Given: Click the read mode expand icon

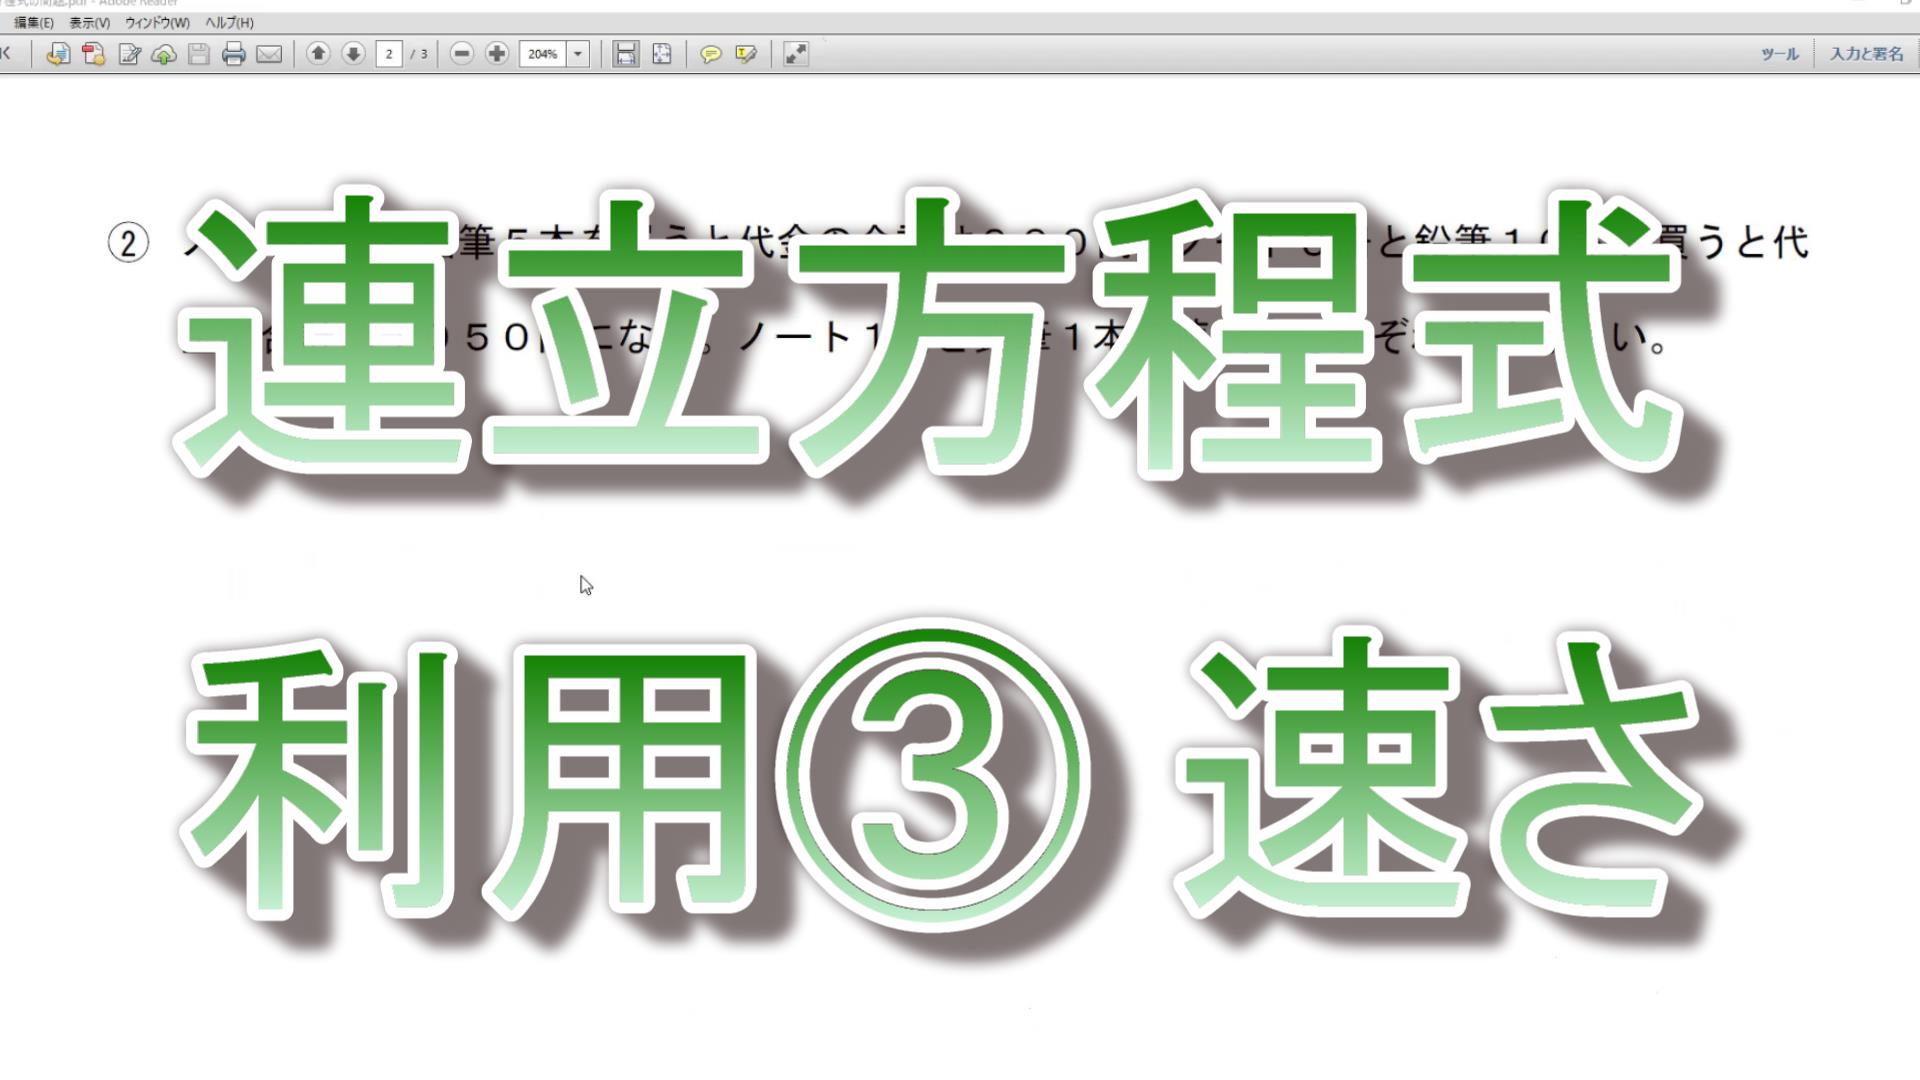Looking at the screenshot, I should (796, 54).
